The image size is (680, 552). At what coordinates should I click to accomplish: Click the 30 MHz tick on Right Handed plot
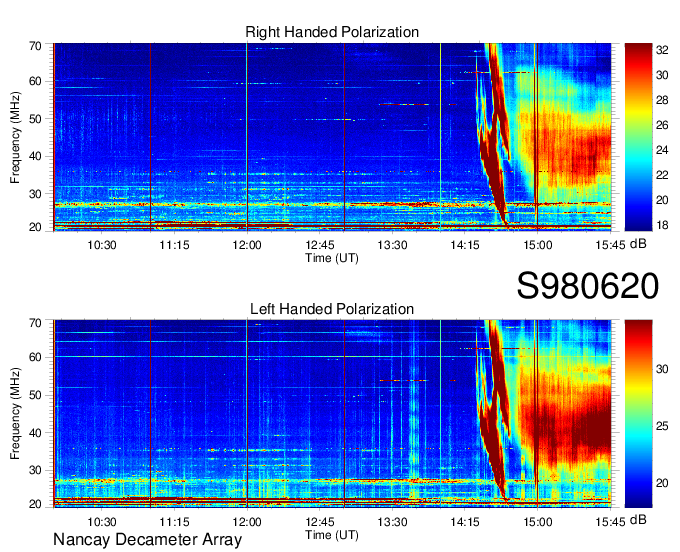point(35,194)
